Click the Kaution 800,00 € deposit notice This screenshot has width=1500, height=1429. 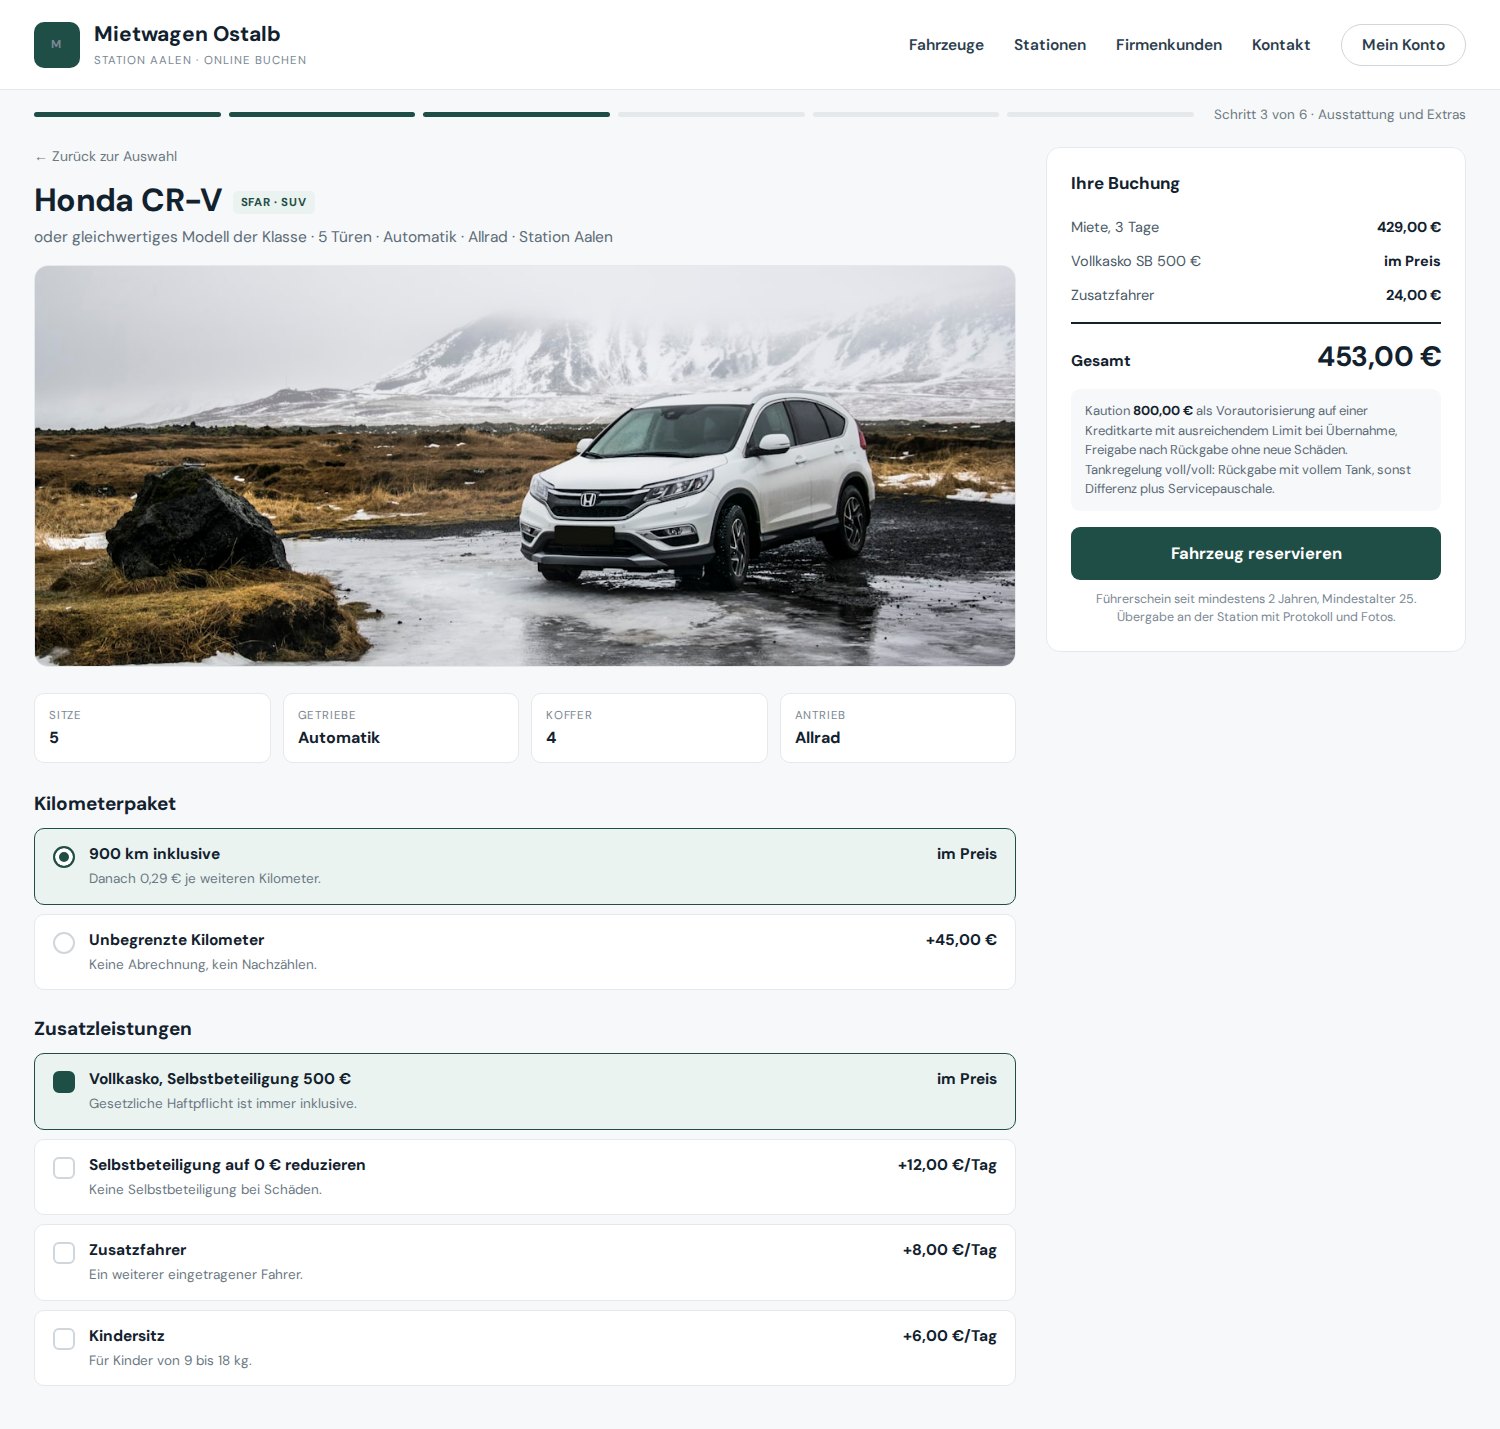click(1256, 450)
